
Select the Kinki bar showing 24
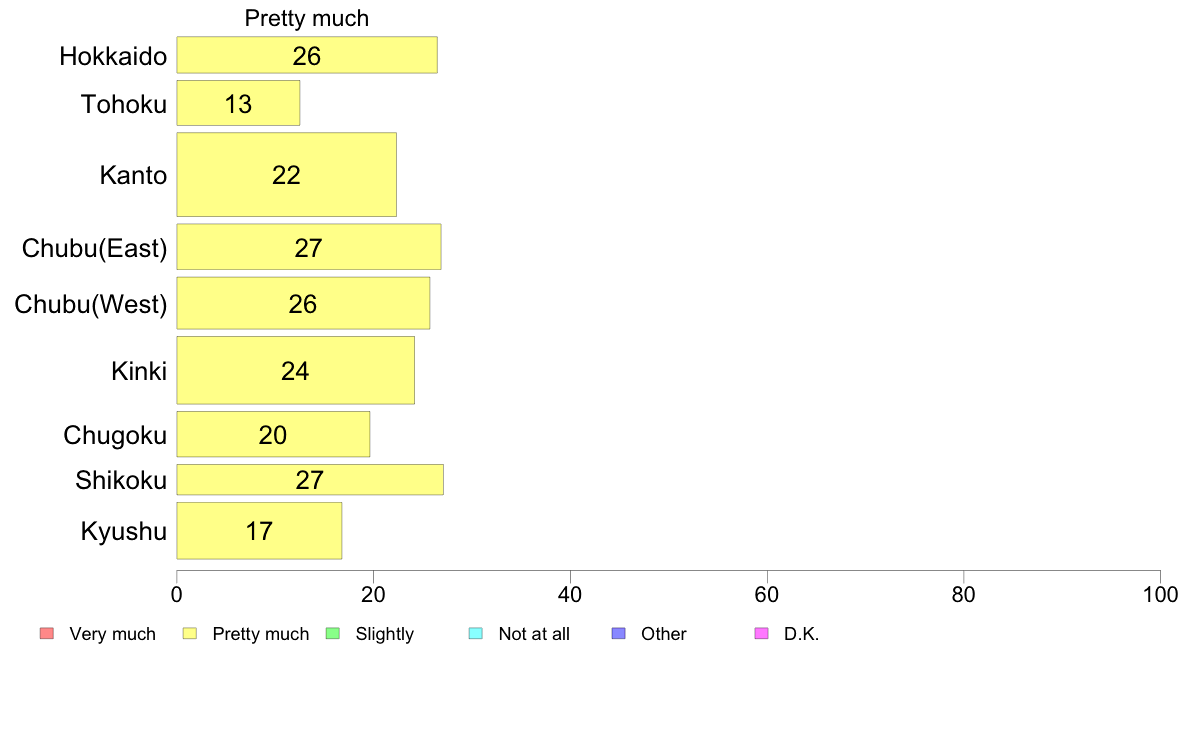click(x=295, y=371)
